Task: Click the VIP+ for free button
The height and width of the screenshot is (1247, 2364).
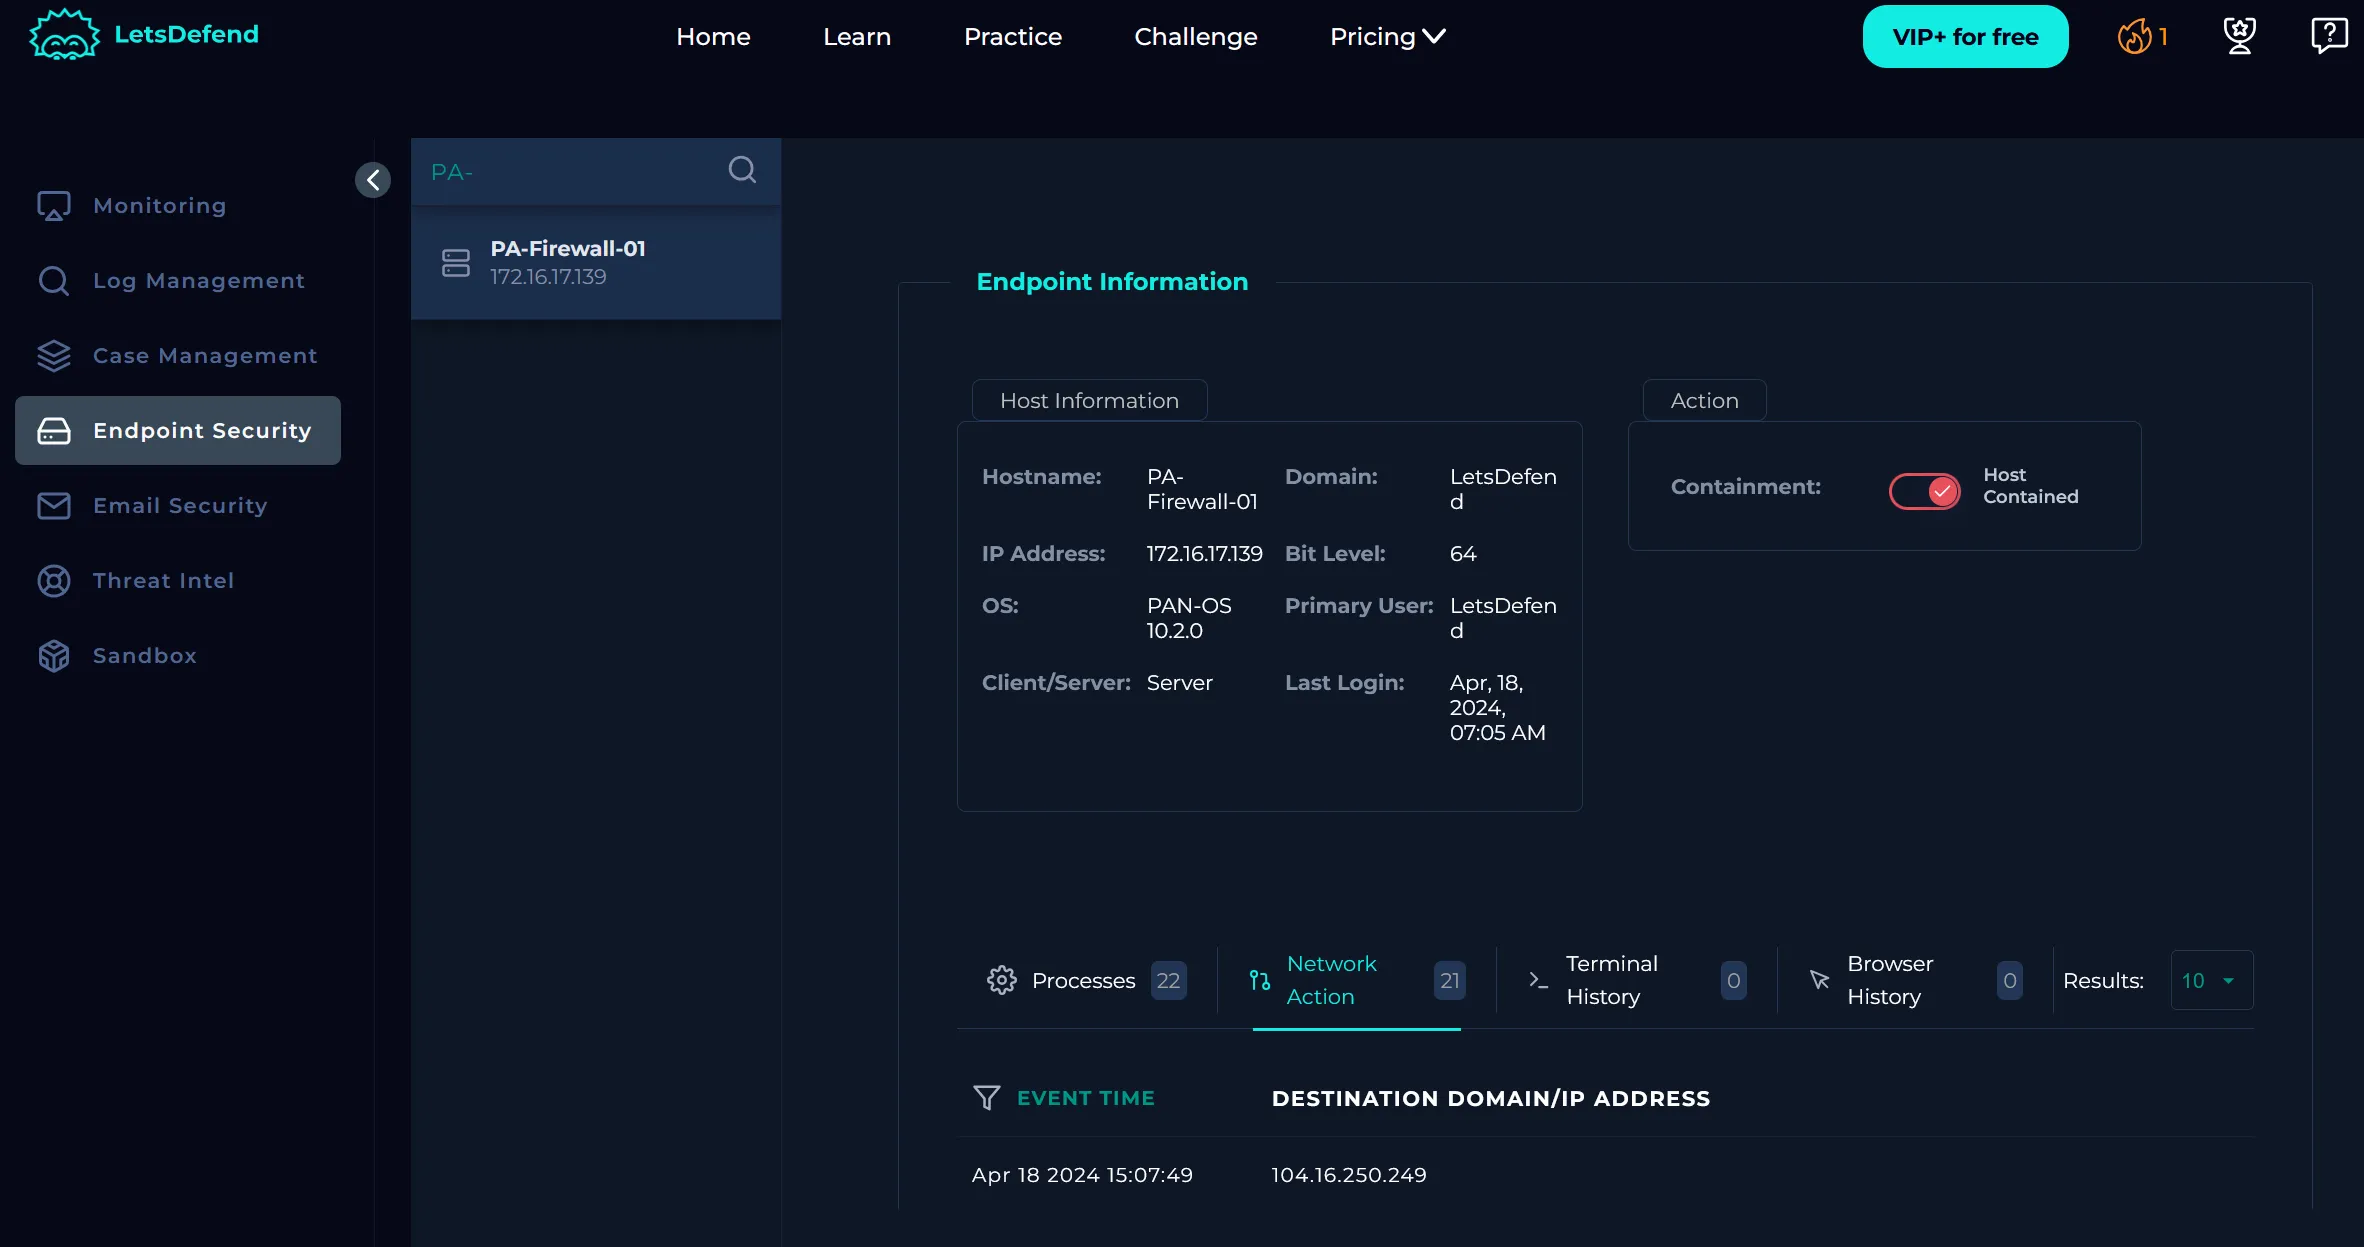Action: click(1964, 37)
